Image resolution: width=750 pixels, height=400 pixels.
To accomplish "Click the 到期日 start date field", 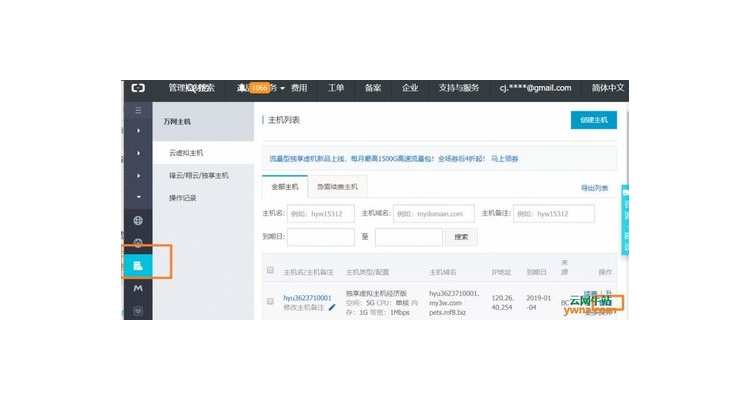I will 320,237.
